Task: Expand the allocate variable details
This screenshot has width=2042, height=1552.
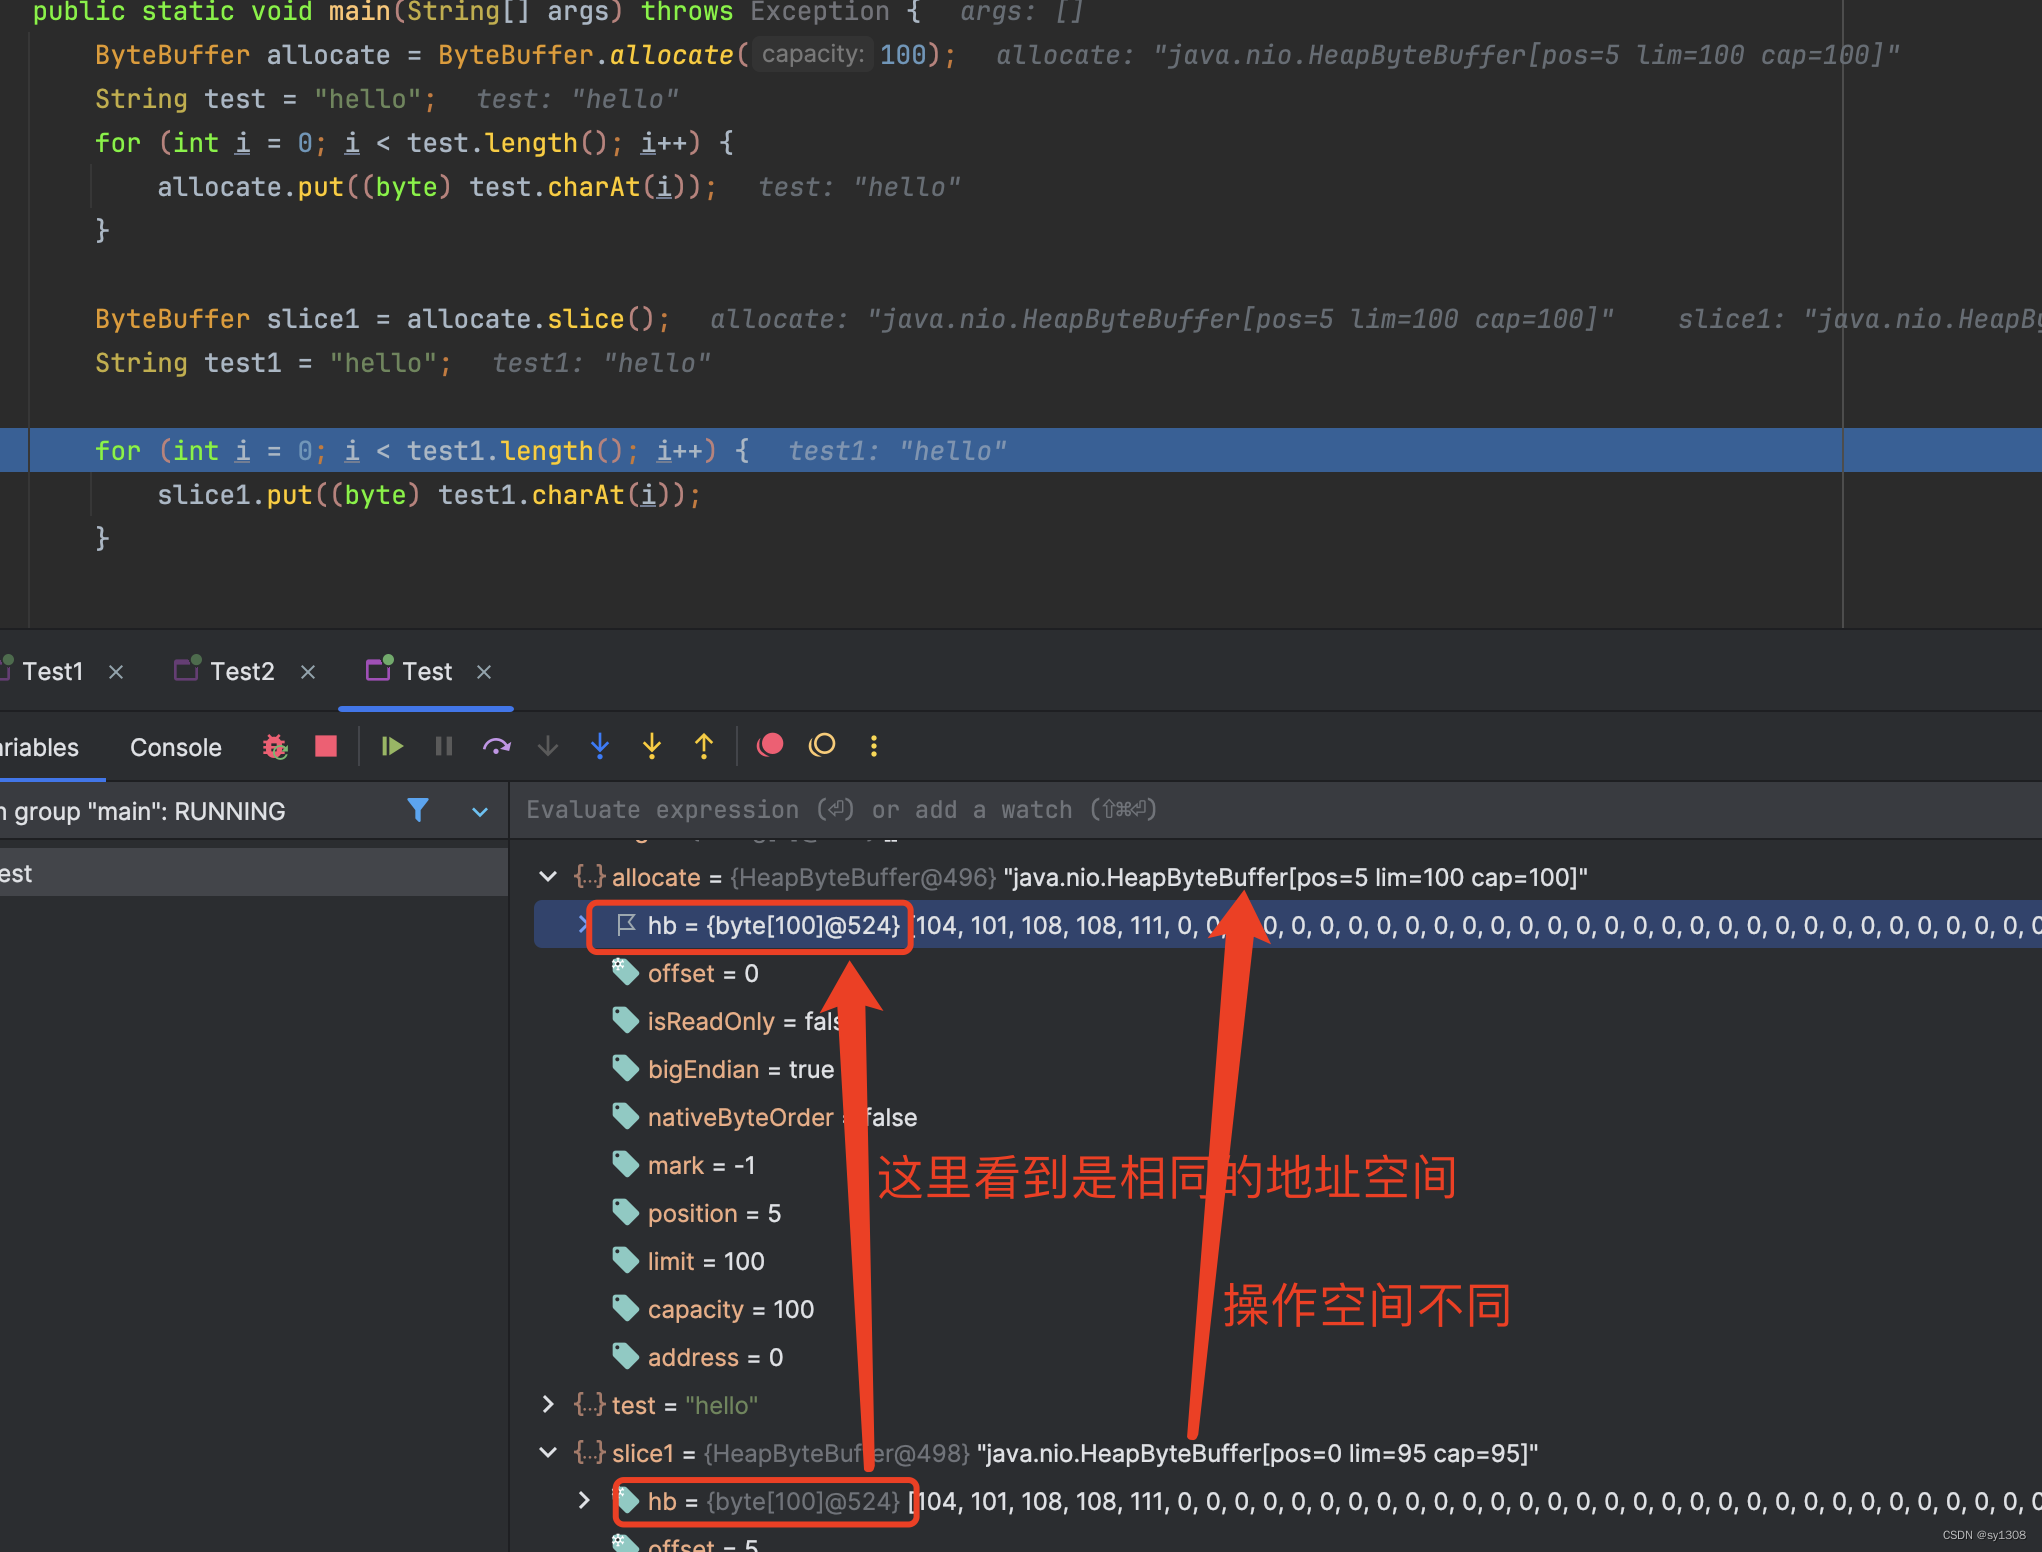Action: tap(548, 876)
